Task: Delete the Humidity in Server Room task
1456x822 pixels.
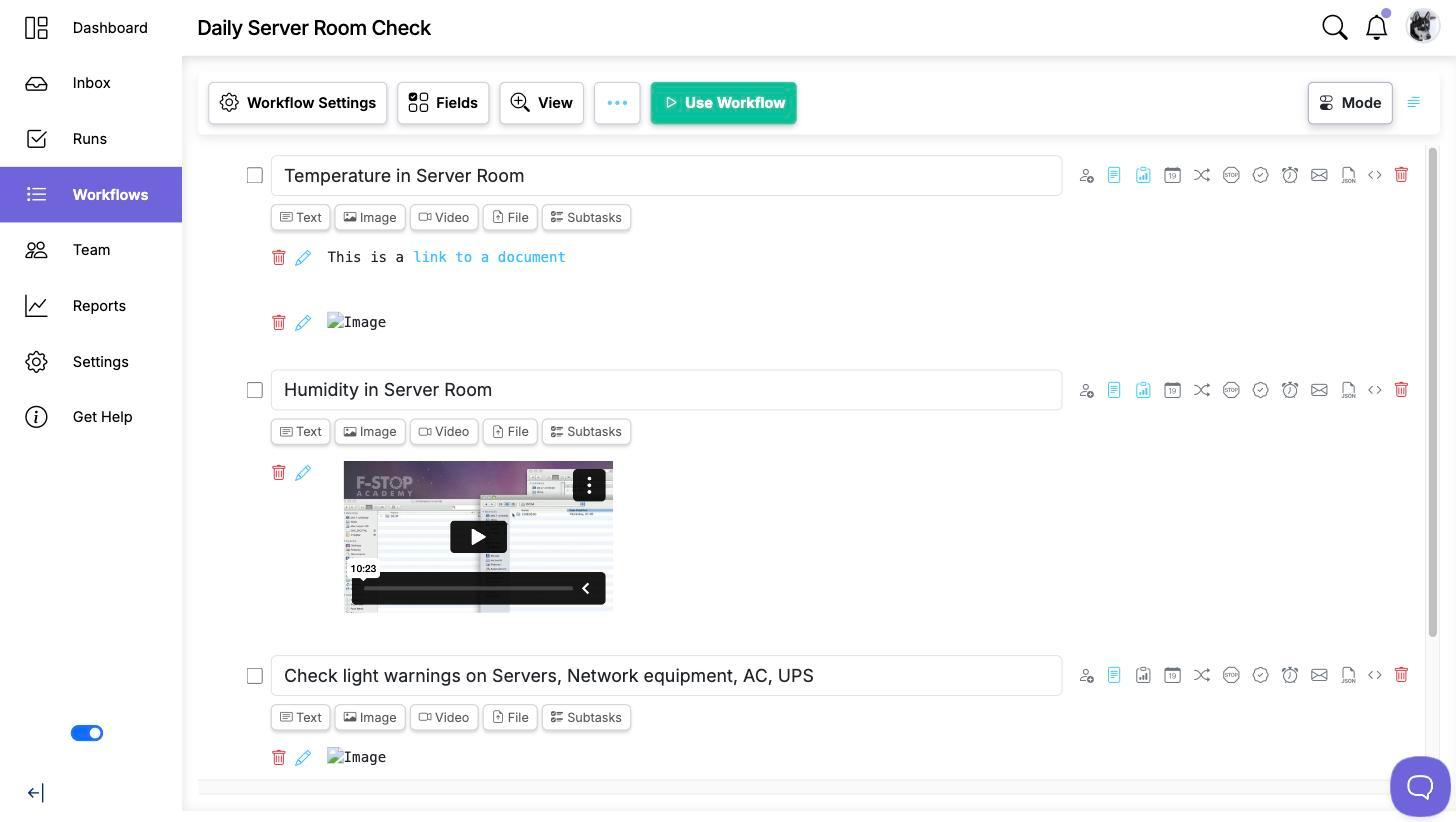Action: [x=1401, y=390]
